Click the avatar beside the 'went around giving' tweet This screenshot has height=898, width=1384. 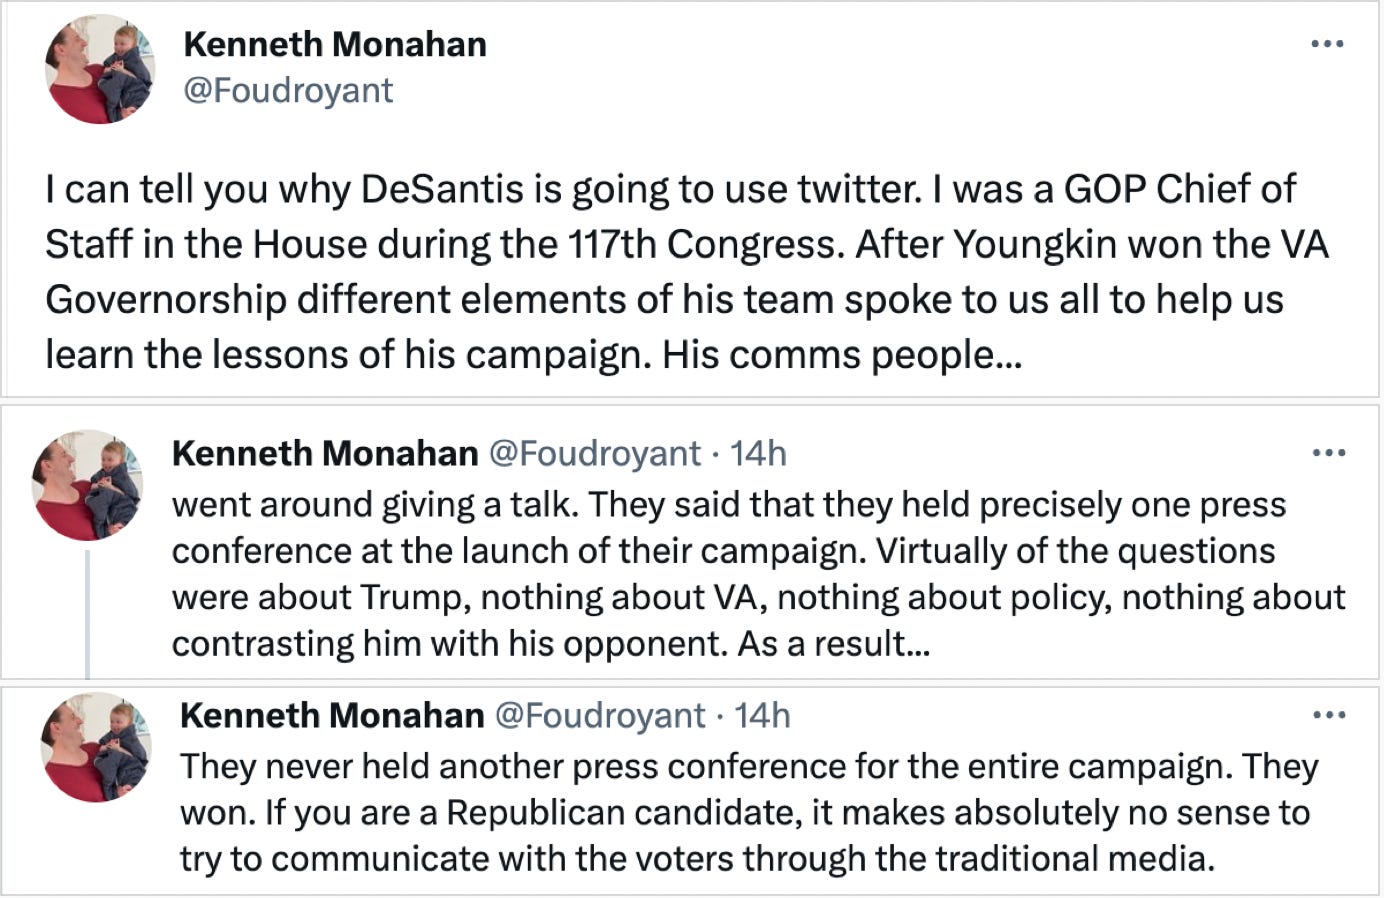pyautogui.click(x=87, y=485)
